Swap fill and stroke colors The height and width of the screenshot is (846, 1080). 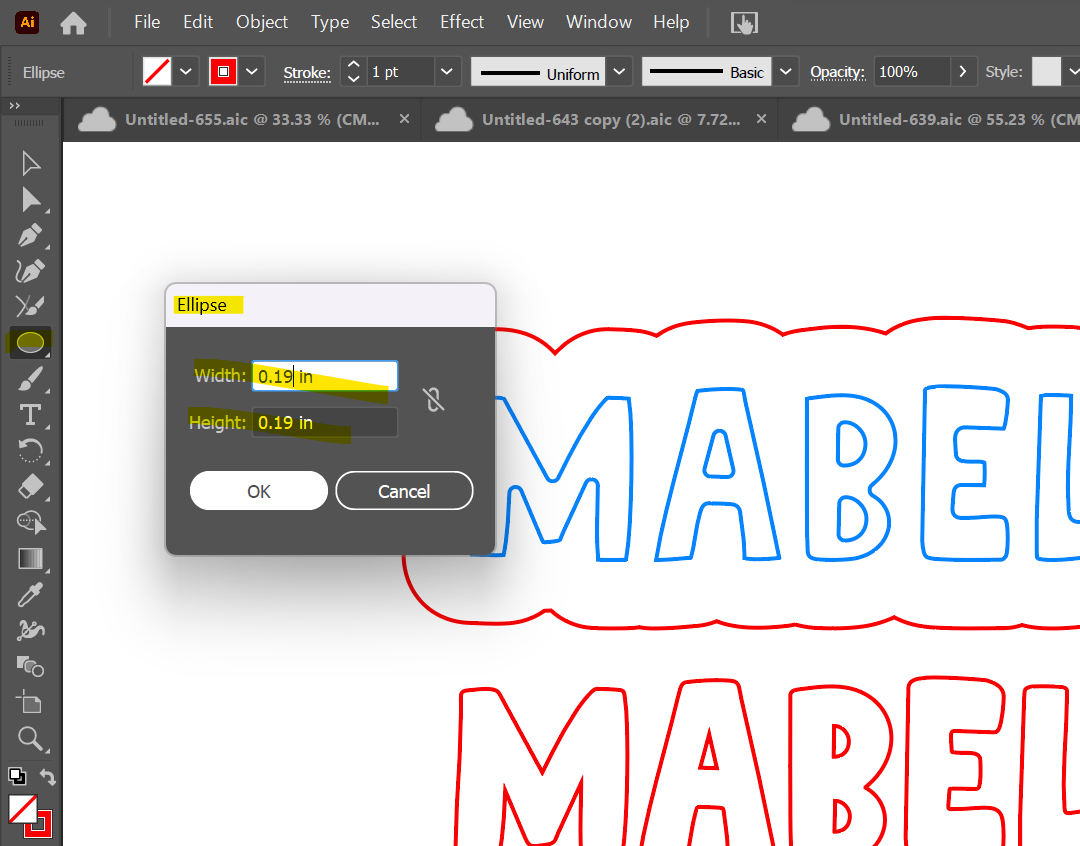(x=47, y=777)
